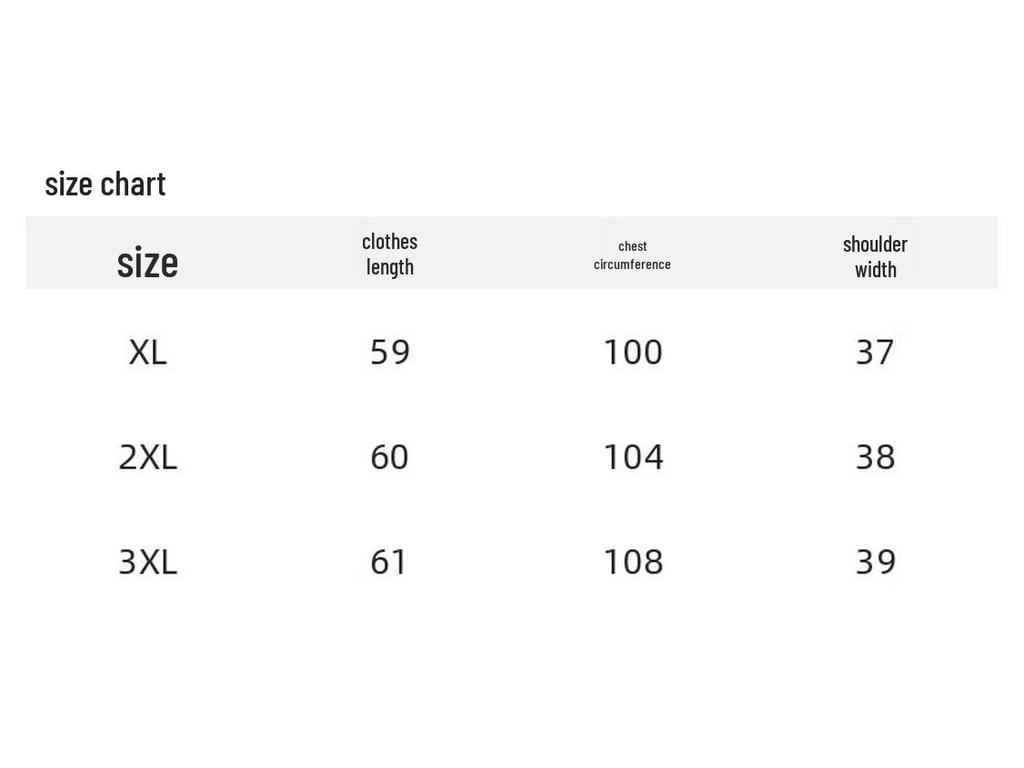Select the "width" header word
This screenshot has width=1024, height=768.
point(875,269)
